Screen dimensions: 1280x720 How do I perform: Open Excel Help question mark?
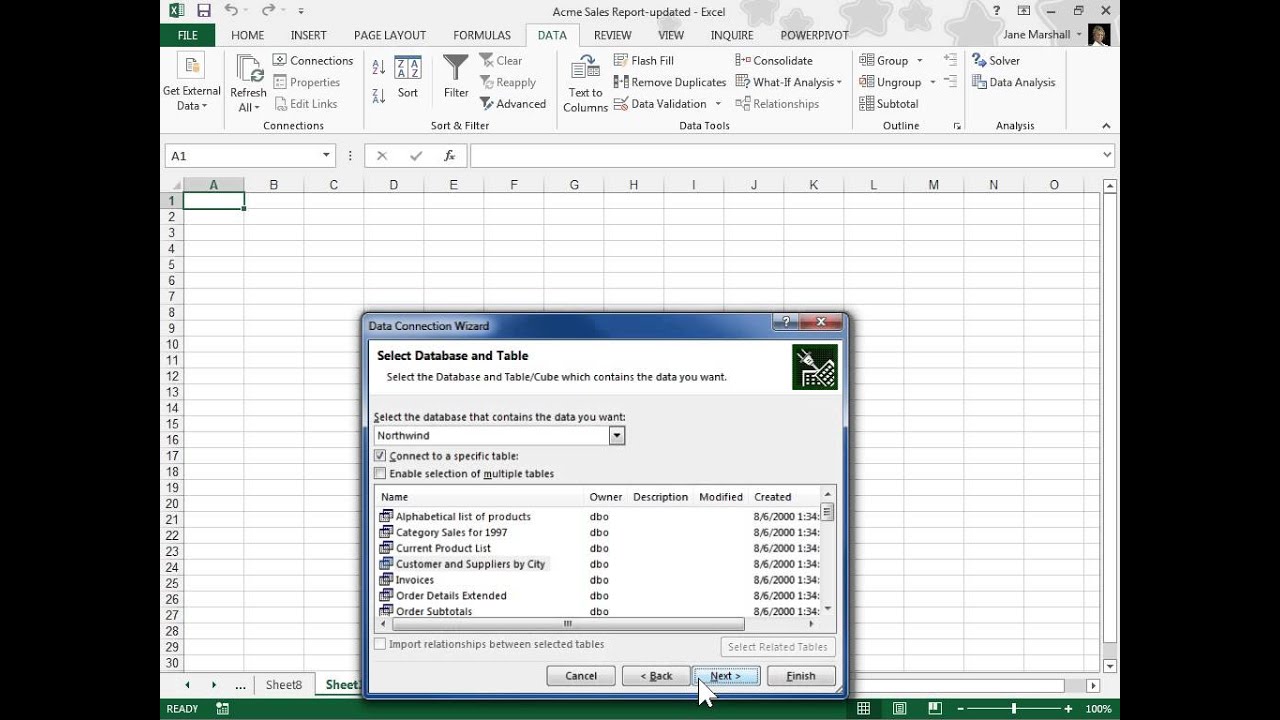click(x=997, y=11)
